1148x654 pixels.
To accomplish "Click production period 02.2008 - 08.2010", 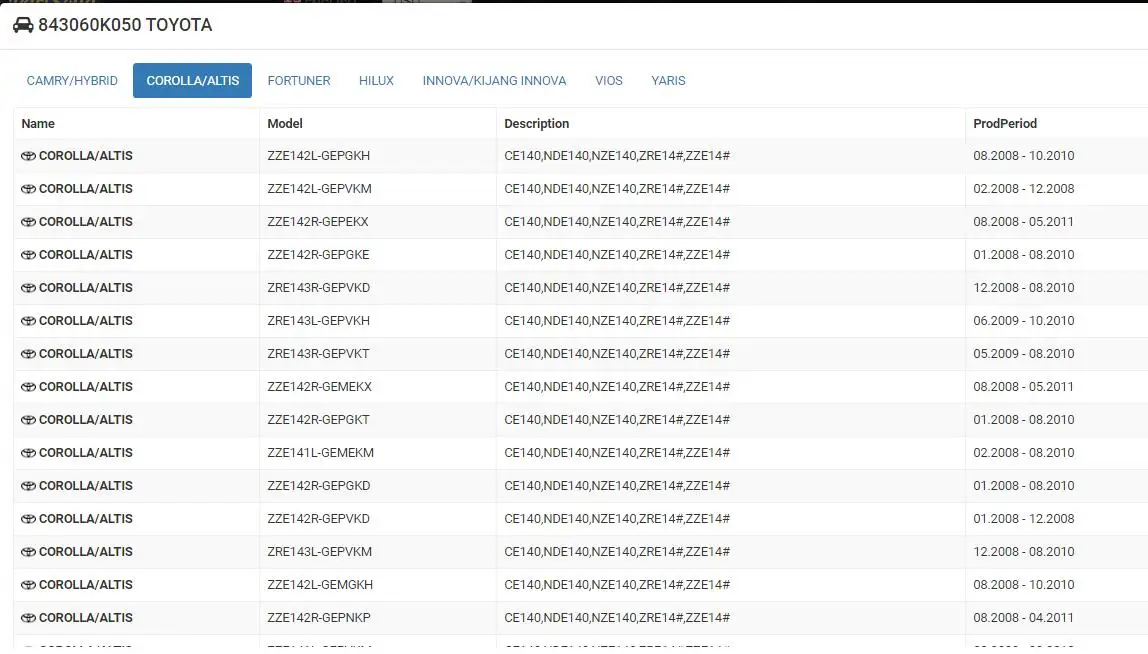I will 1024,453.
